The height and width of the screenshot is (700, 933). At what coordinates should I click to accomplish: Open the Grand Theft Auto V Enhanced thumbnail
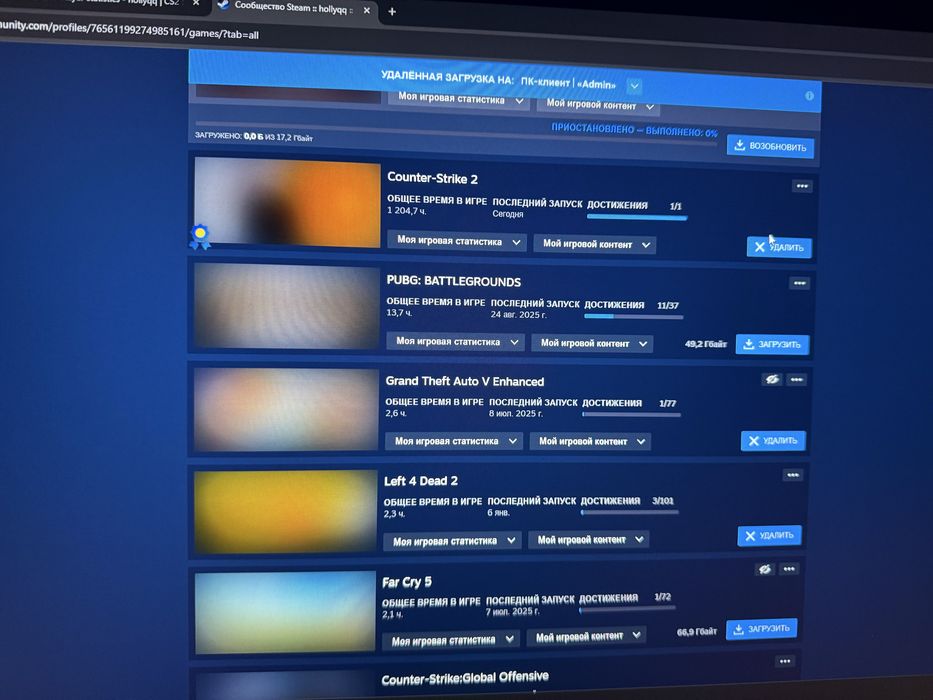click(286, 410)
